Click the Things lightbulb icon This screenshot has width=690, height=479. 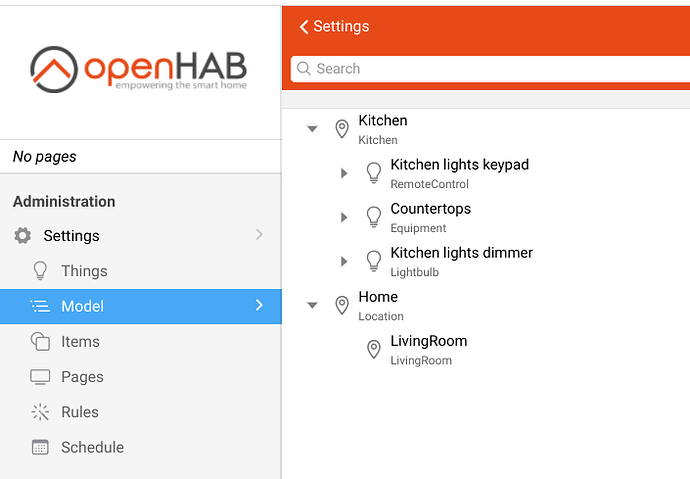41,271
